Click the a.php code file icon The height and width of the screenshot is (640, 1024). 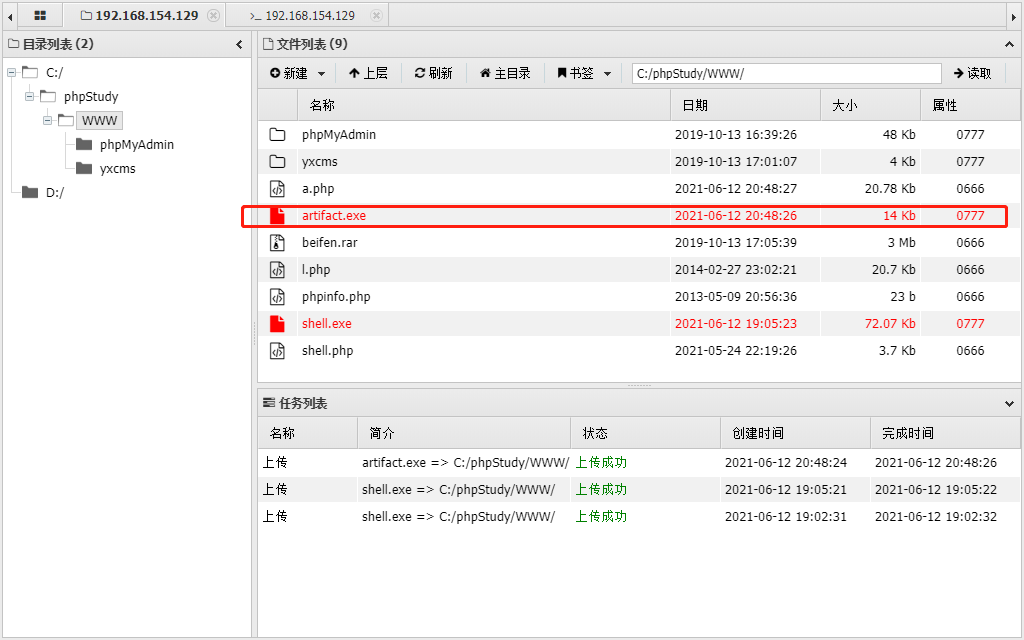(x=278, y=189)
